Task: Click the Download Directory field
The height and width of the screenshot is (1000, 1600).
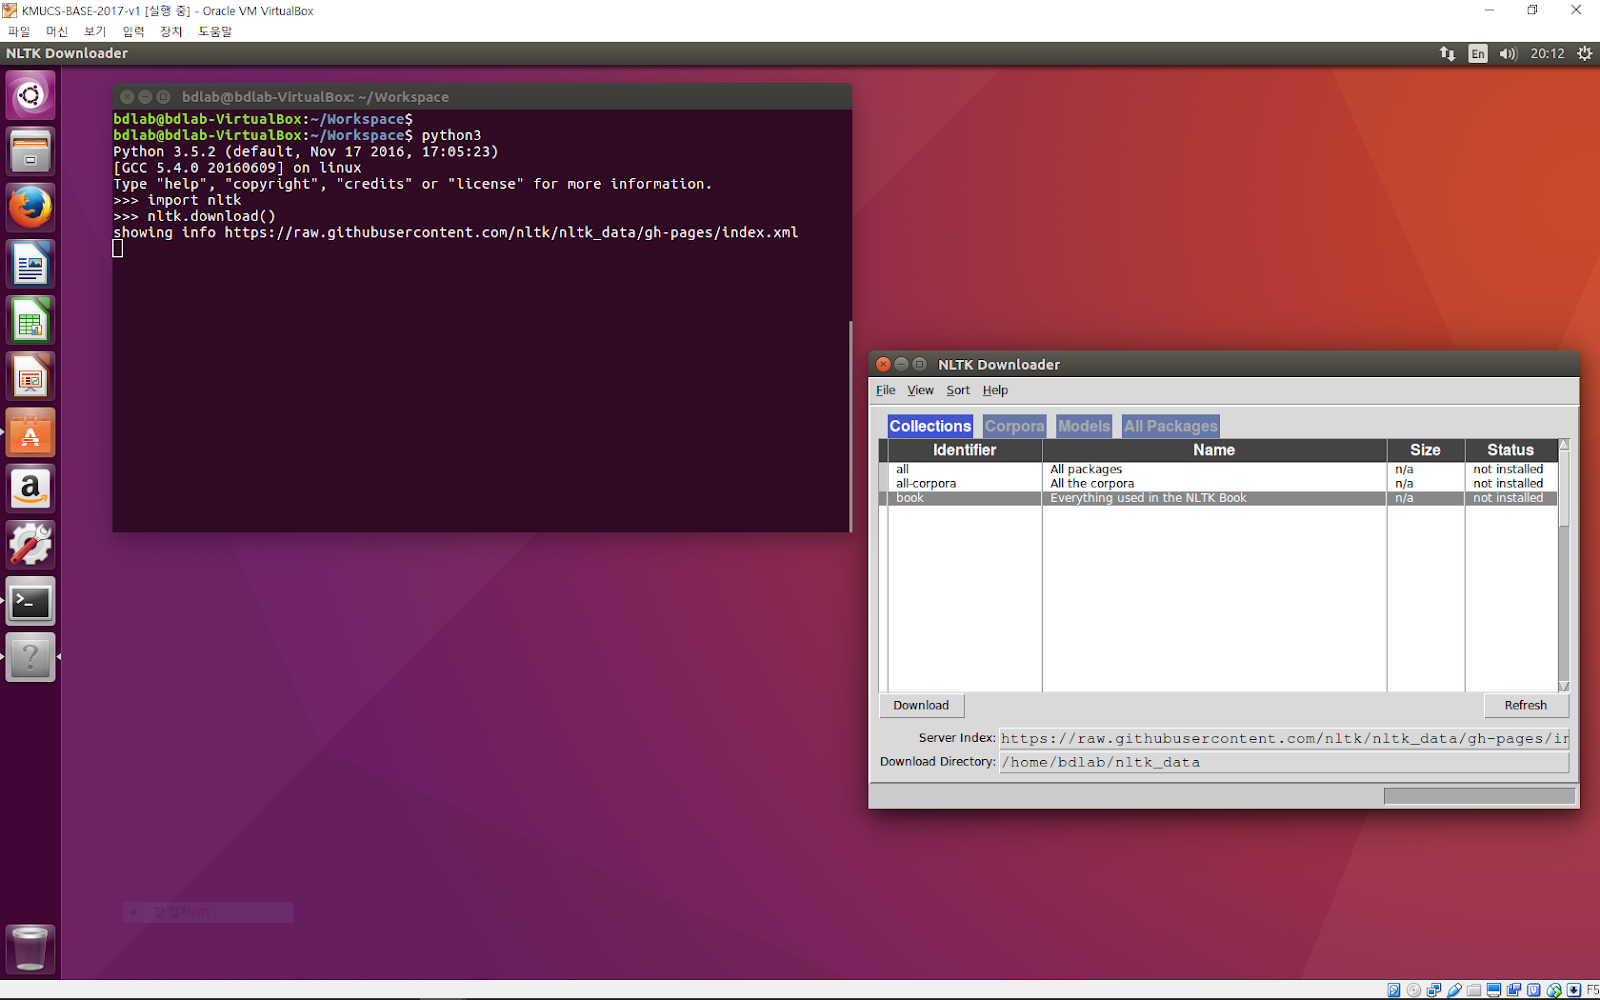Action: coord(1284,762)
